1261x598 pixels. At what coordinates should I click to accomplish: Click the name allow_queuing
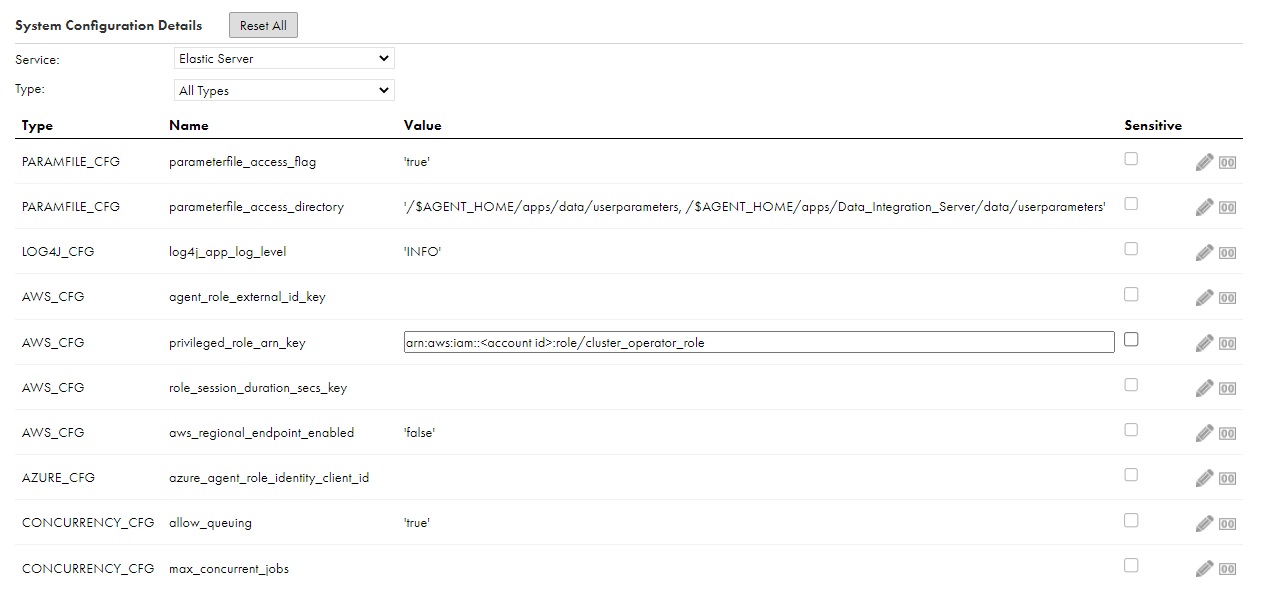pos(210,523)
